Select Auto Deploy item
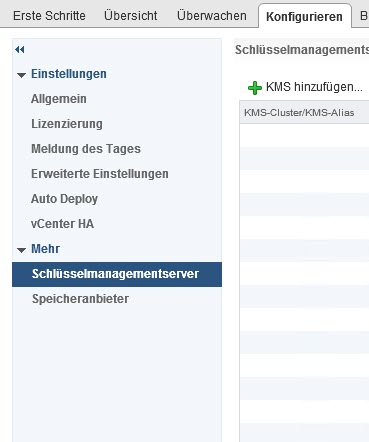The width and height of the screenshot is (369, 442). coord(64,199)
